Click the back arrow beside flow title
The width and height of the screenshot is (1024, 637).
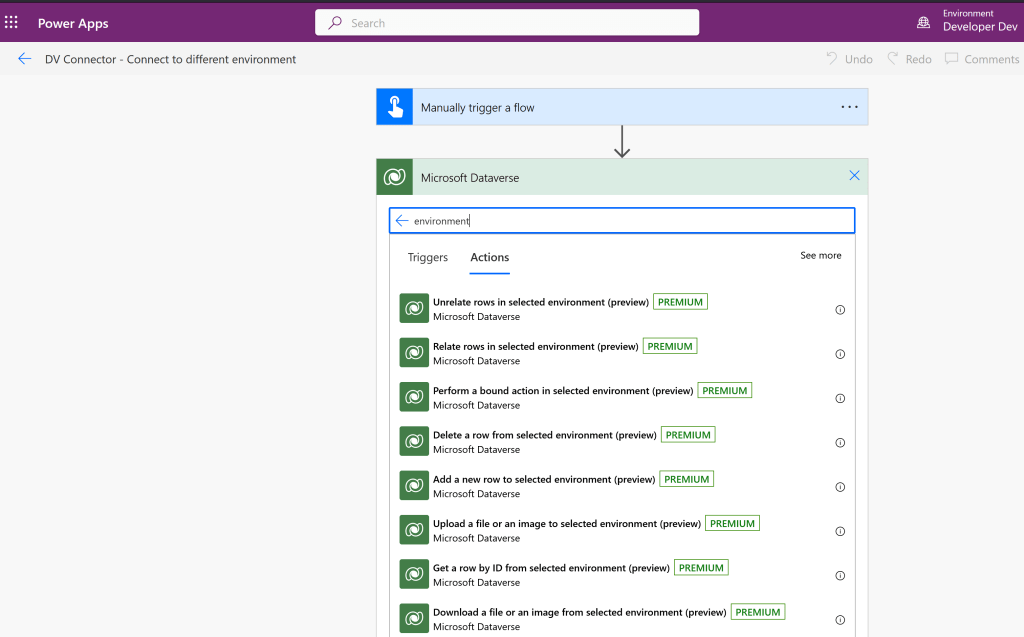pyautogui.click(x=25, y=59)
